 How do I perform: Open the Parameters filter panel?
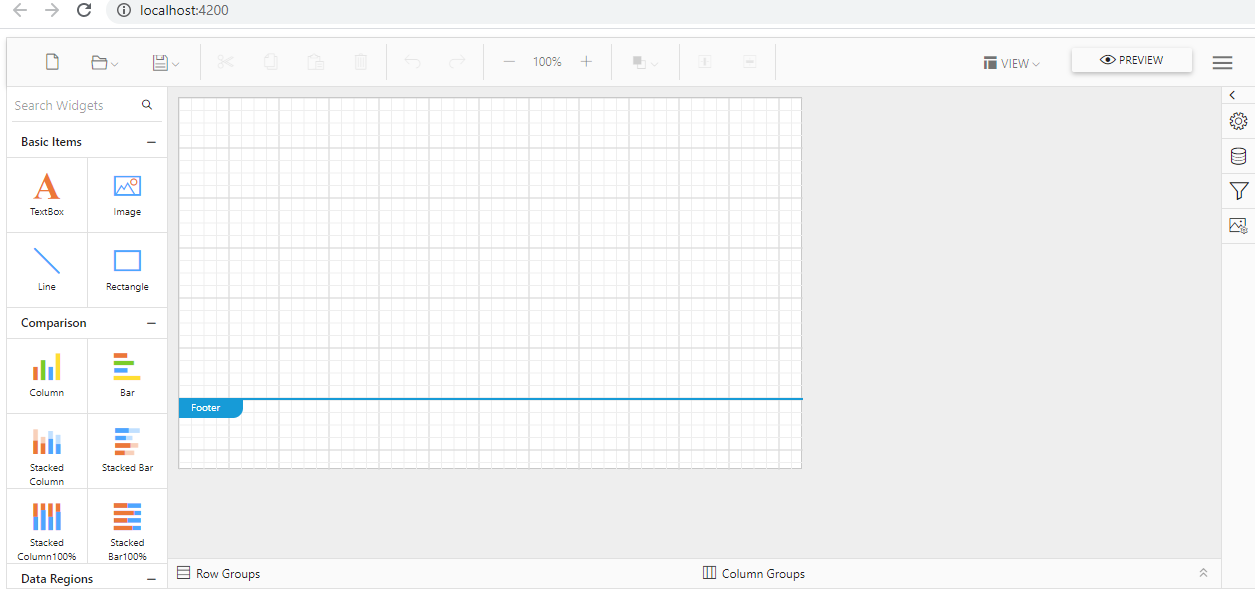point(1238,191)
